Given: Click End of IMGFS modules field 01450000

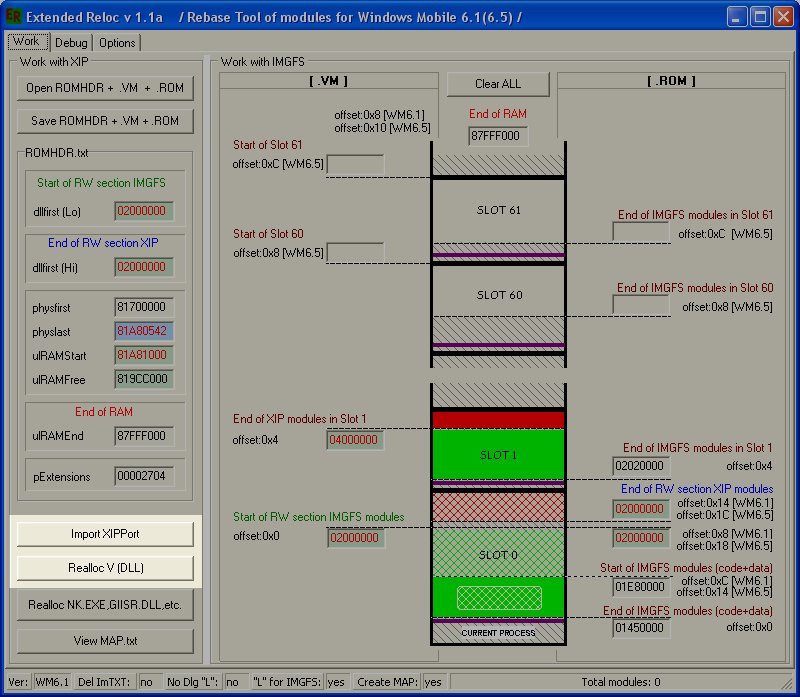Looking at the screenshot, I should pyautogui.click(x=641, y=628).
